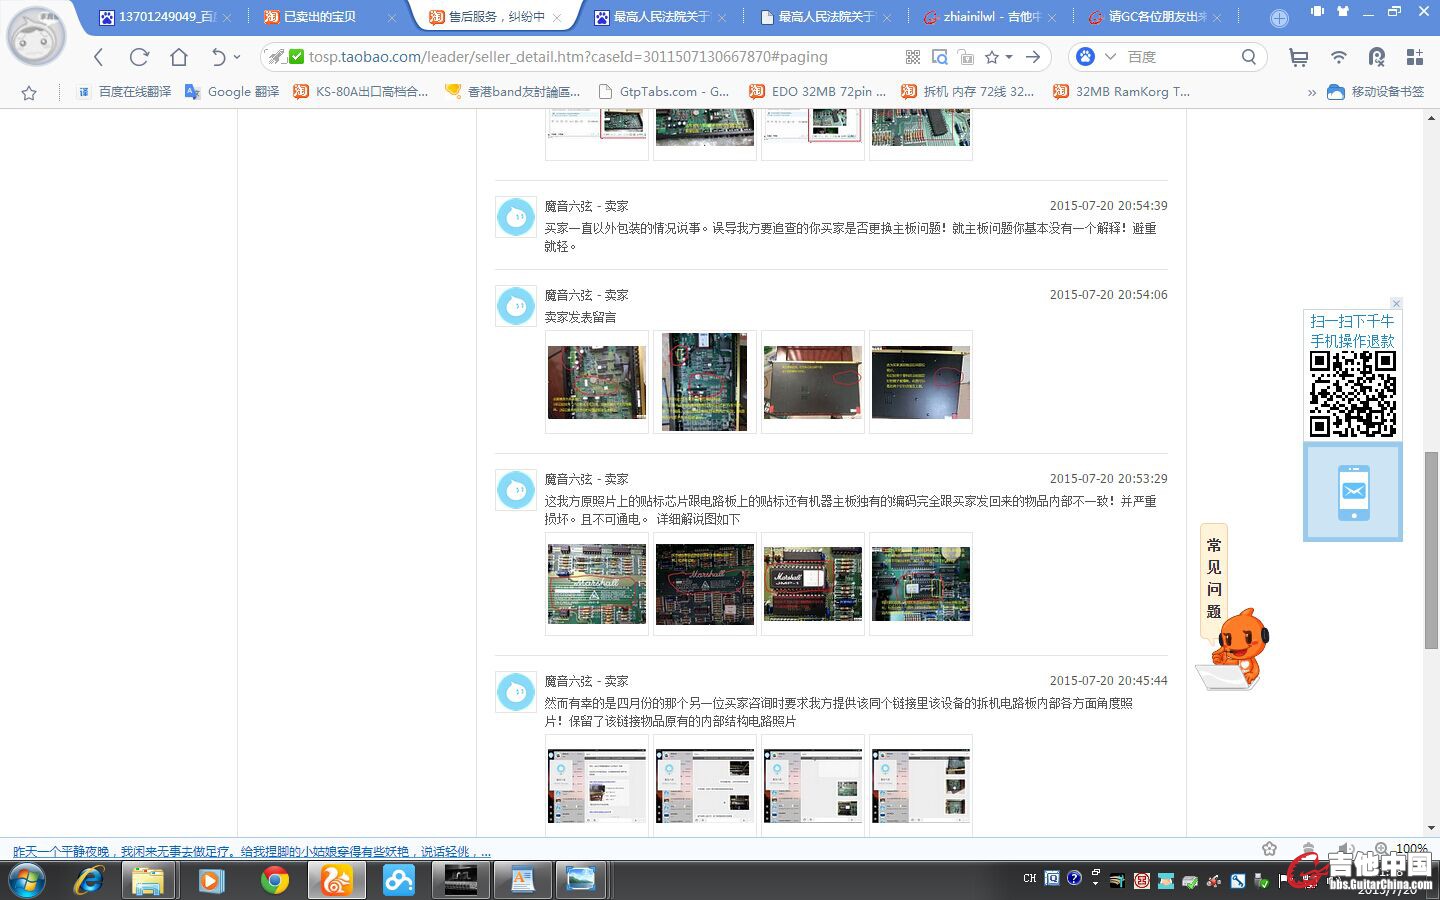Click the new tab plus button
Screen dimensions: 1440x900
coord(1278,18)
